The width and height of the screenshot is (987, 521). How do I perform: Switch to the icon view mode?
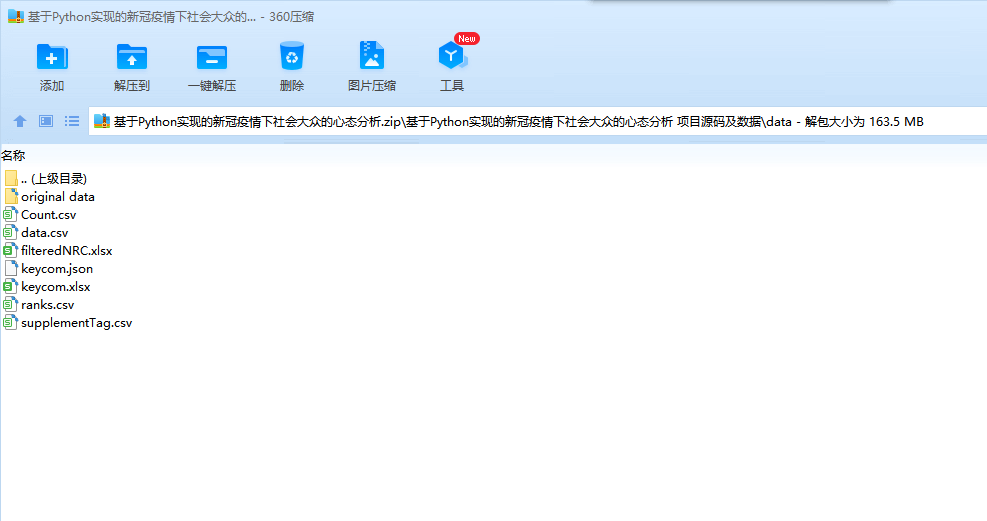point(46,121)
